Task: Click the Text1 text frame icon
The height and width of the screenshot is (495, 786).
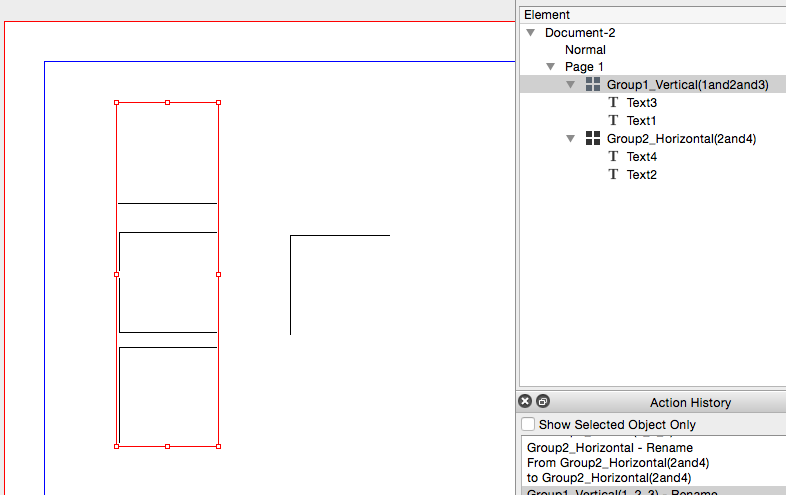Action: [x=614, y=121]
